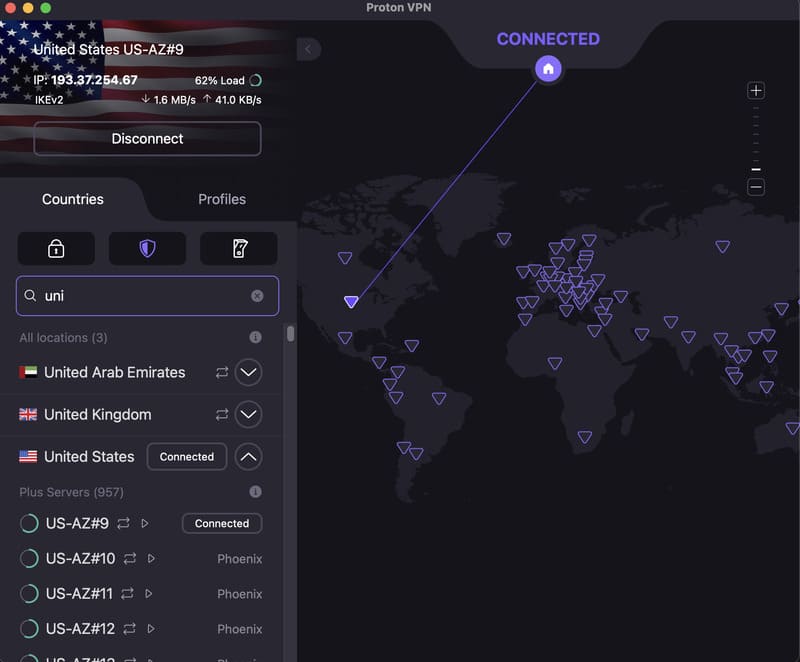Image resolution: width=800 pixels, height=662 pixels.
Task: Toggle Secure Core with the lock icon
Action: [x=56, y=248]
